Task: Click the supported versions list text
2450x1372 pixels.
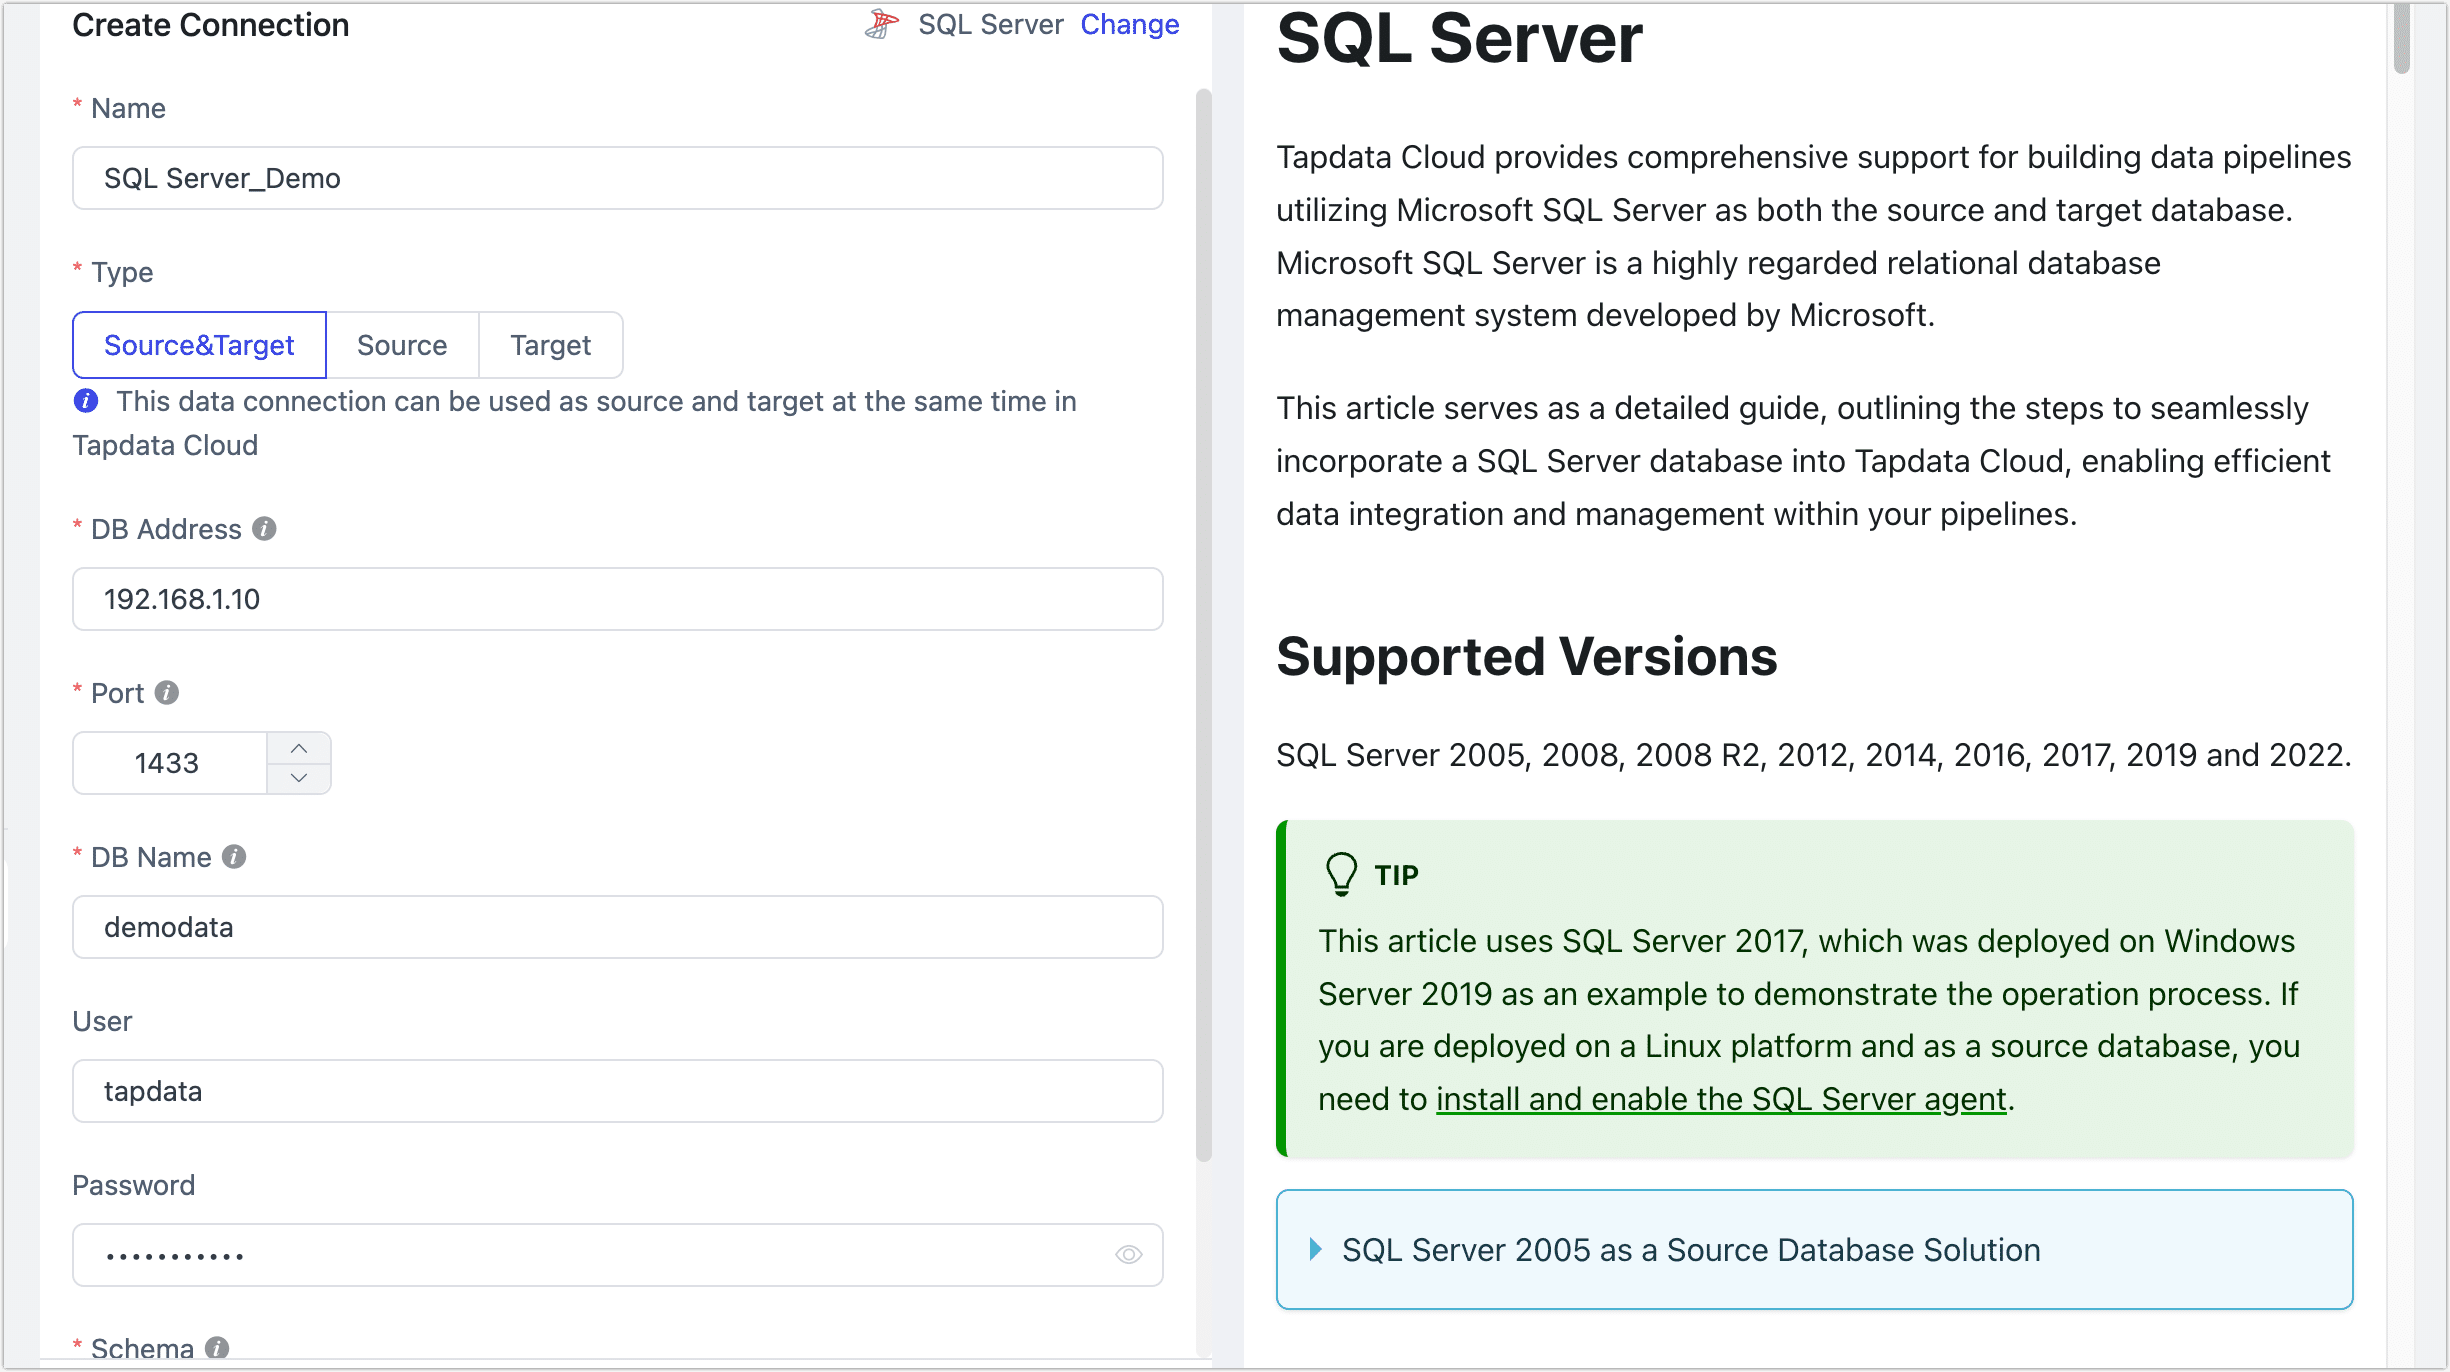Action: 1814,755
